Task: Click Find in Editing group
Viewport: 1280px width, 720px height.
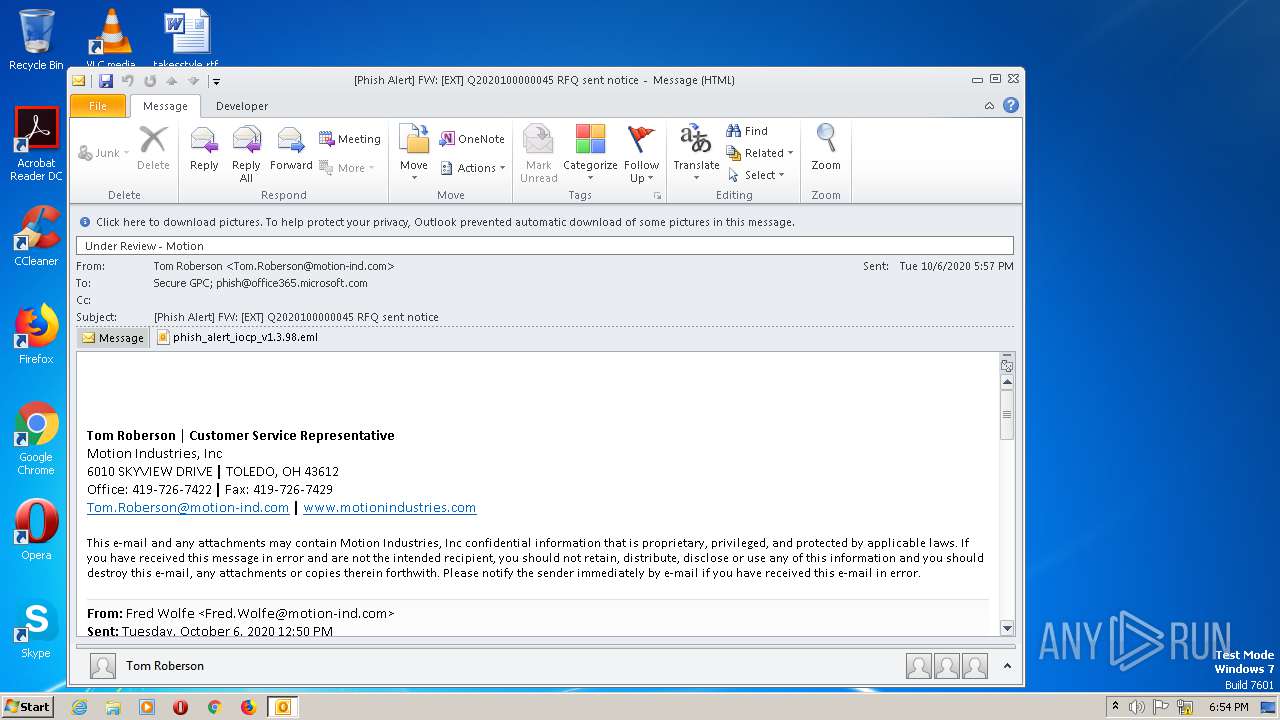Action: click(747, 131)
